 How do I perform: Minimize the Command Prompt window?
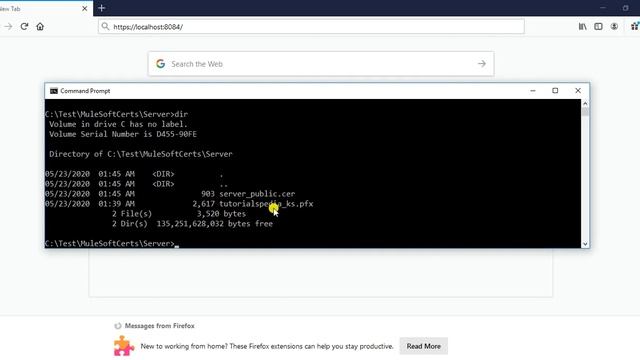[x=533, y=91]
